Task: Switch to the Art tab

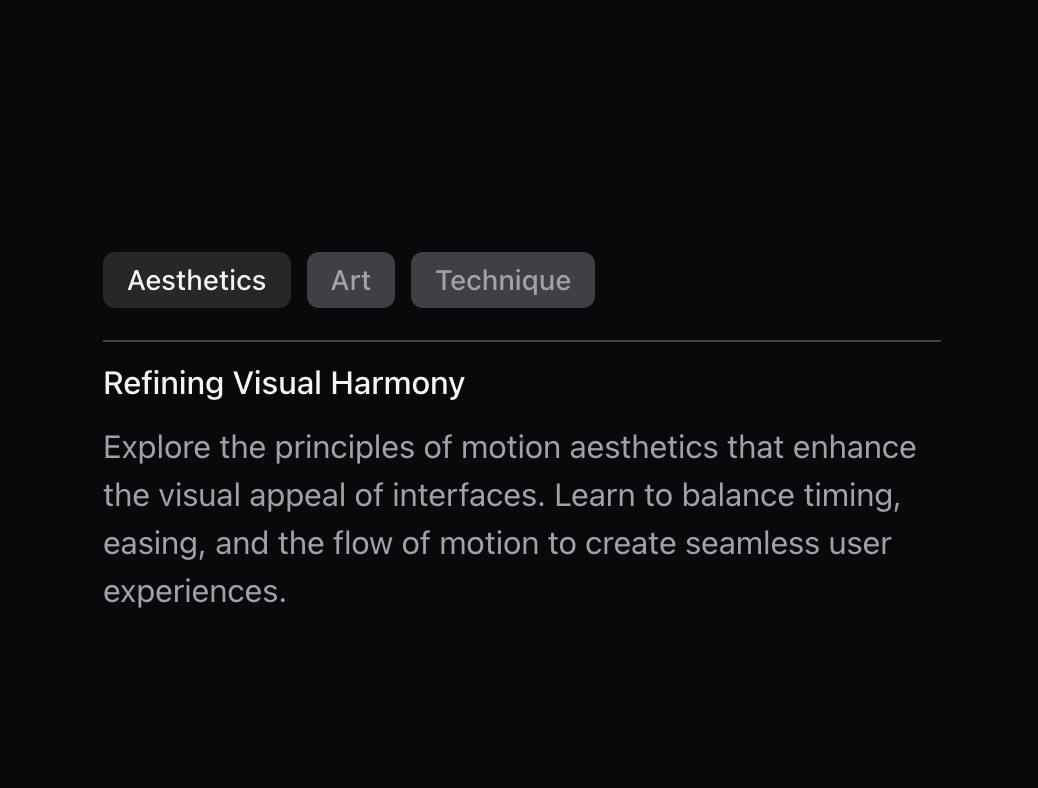Action: [351, 280]
